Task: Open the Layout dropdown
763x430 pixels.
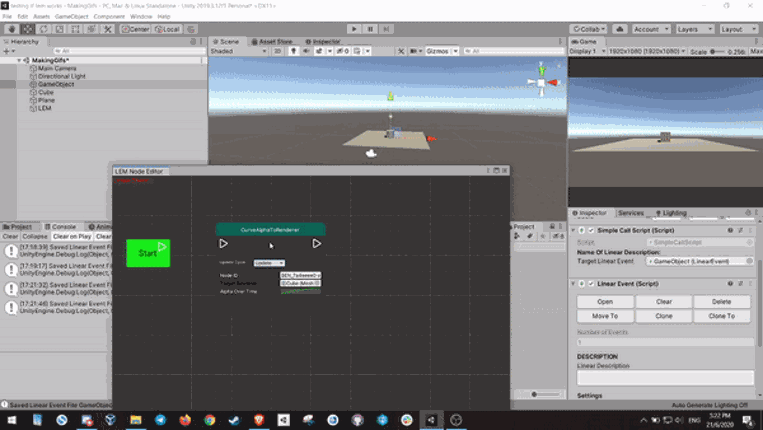Action: (x=738, y=29)
